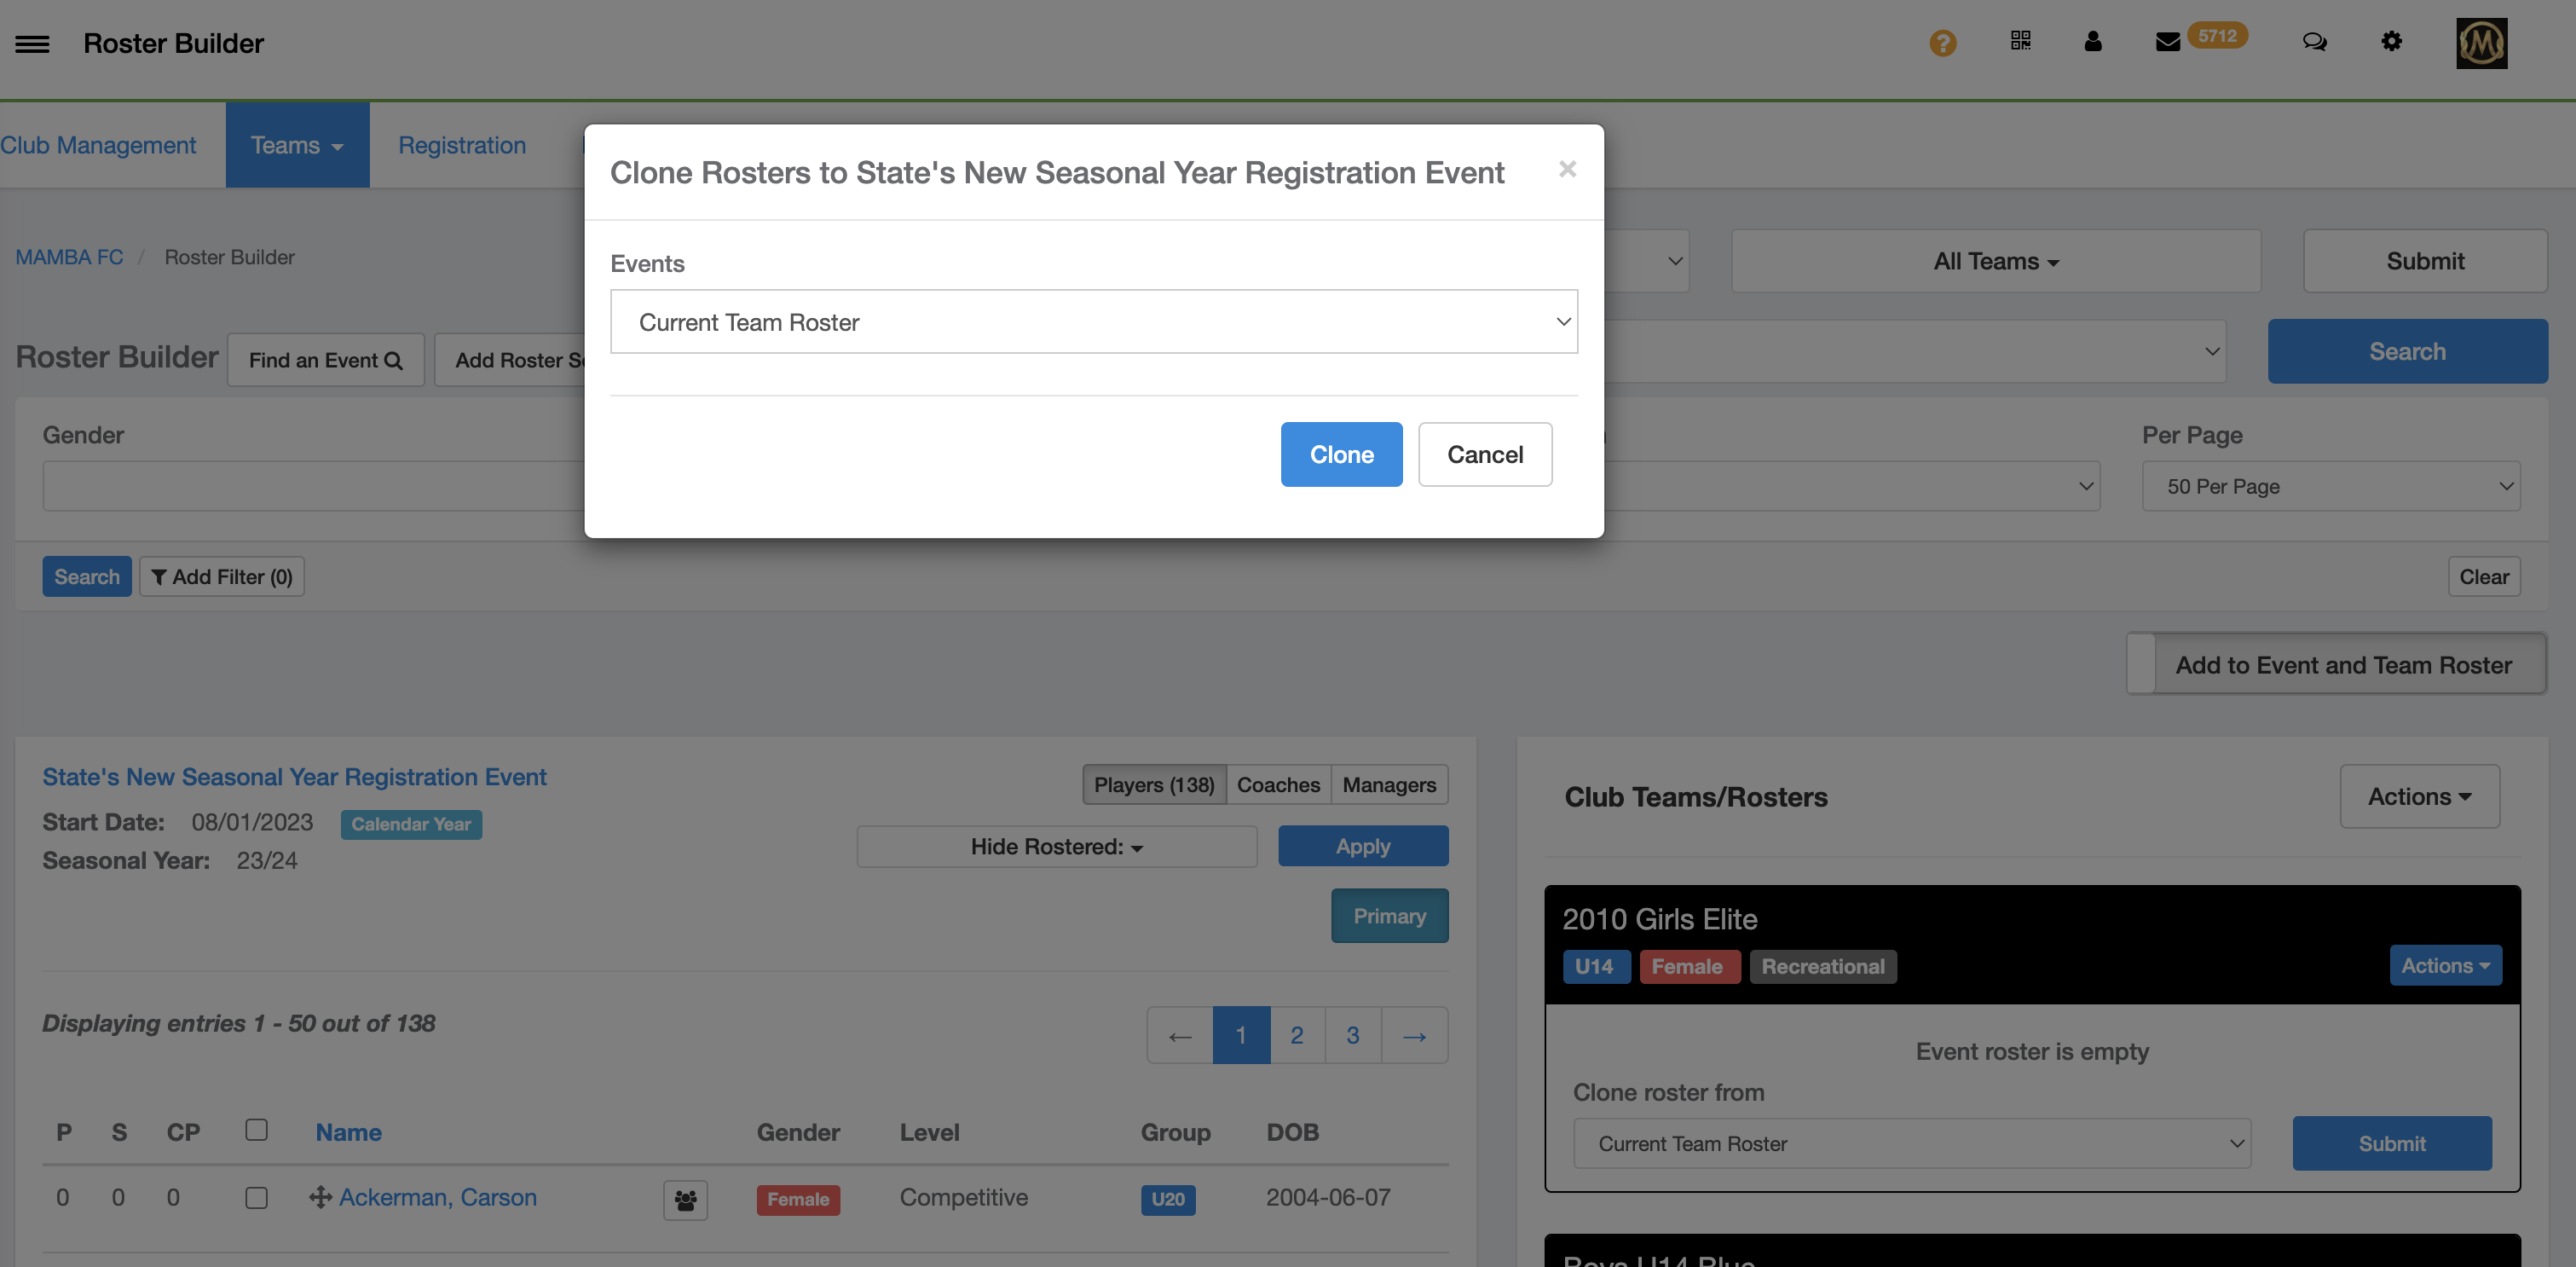
Task: Expand the All Teams dropdown filter
Action: coord(1995,260)
